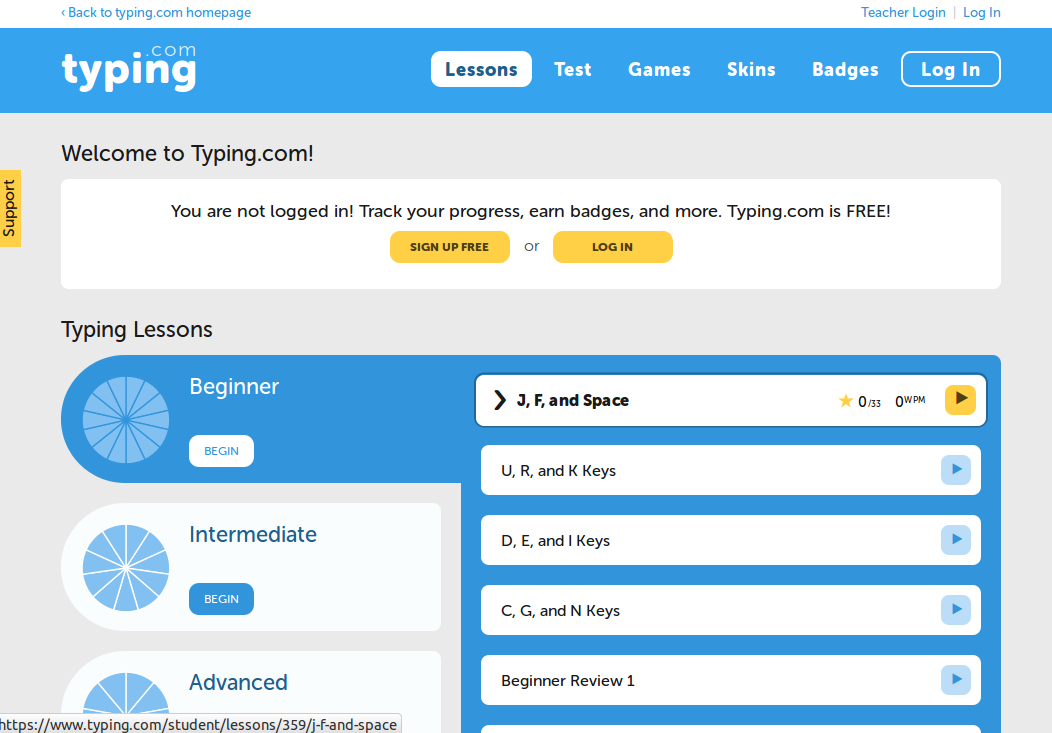The height and width of the screenshot is (733, 1052).
Task: Begin the Beginner lessons
Action: [x=221, y=451]
